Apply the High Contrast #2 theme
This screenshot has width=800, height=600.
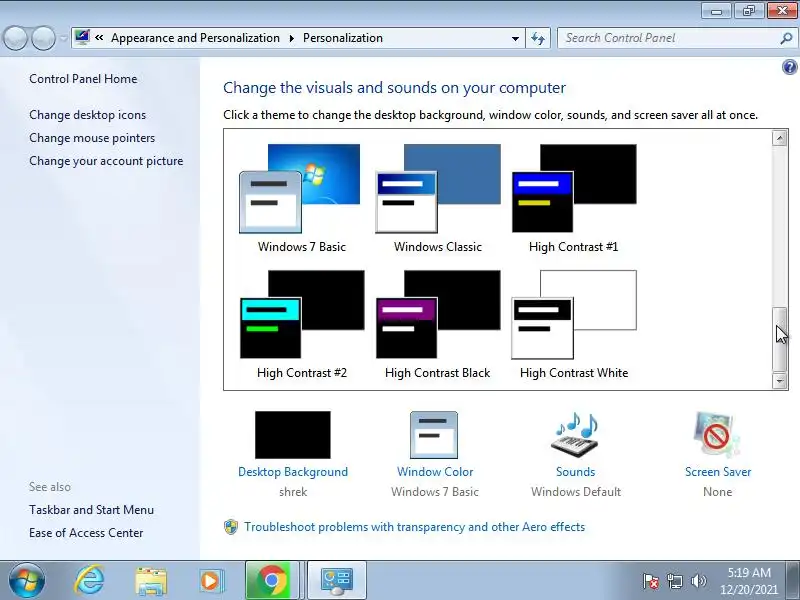click(x=301, y=325)
